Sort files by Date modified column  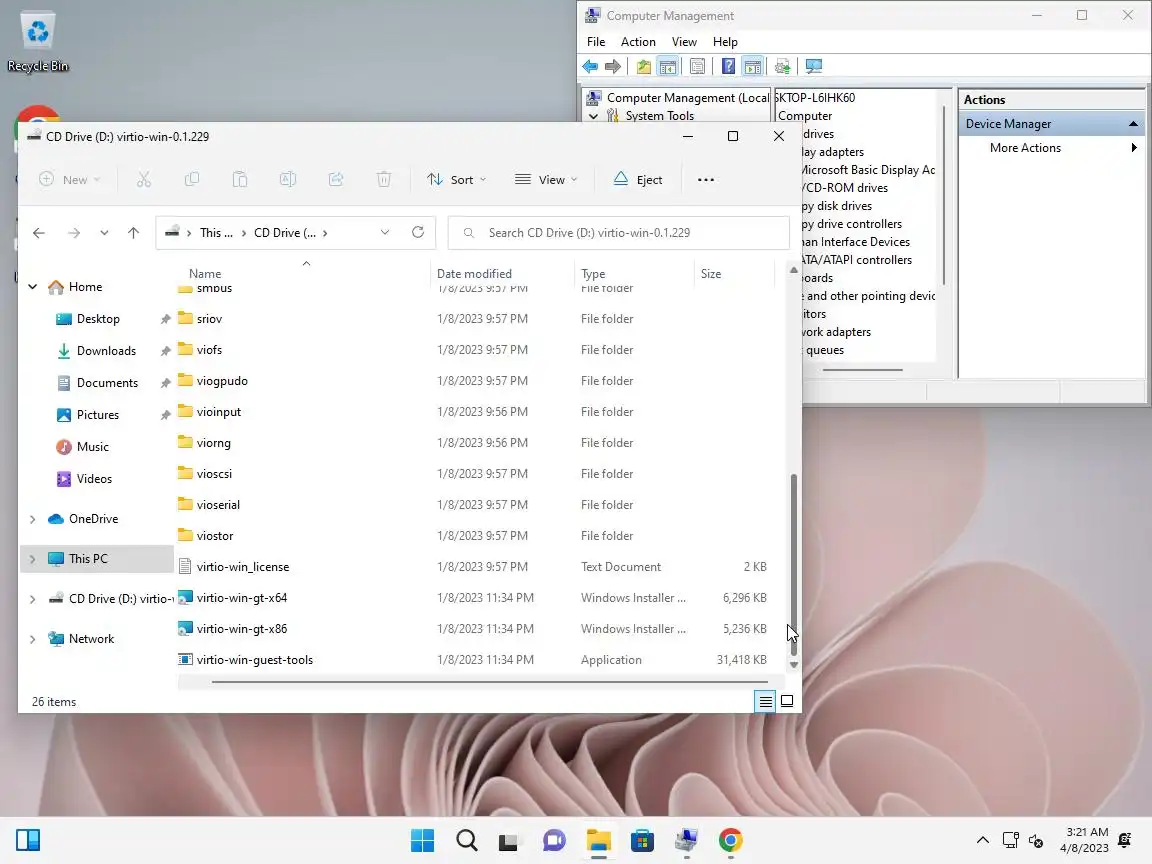pos(474,273)
